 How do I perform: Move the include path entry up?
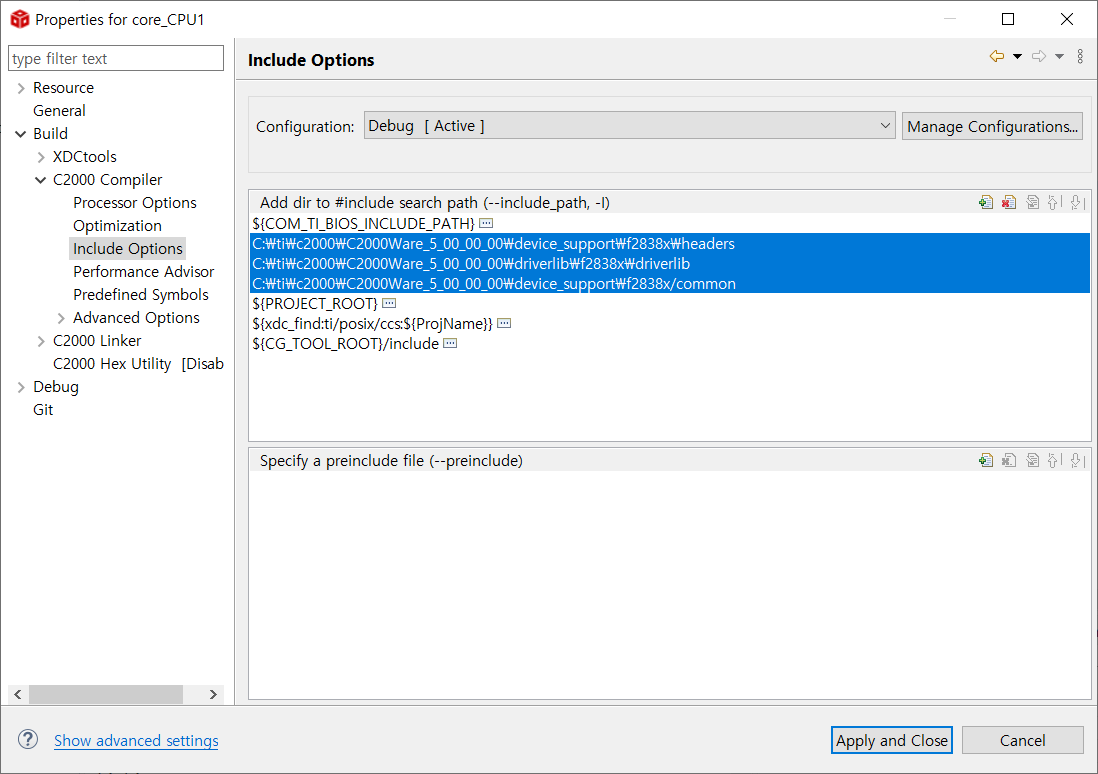tap(1054, 203)
